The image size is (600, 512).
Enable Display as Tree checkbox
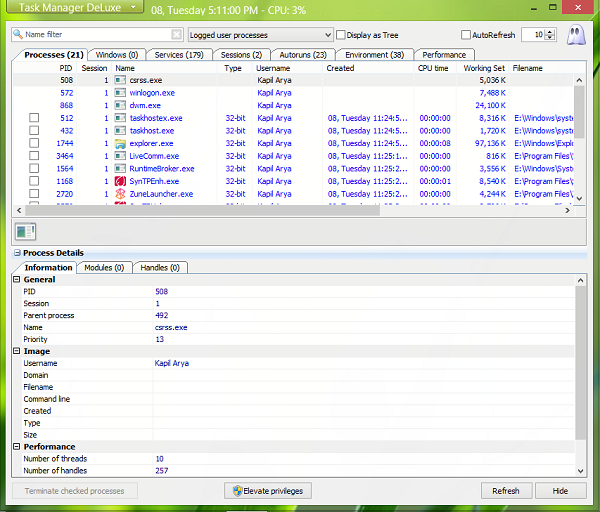341,35
